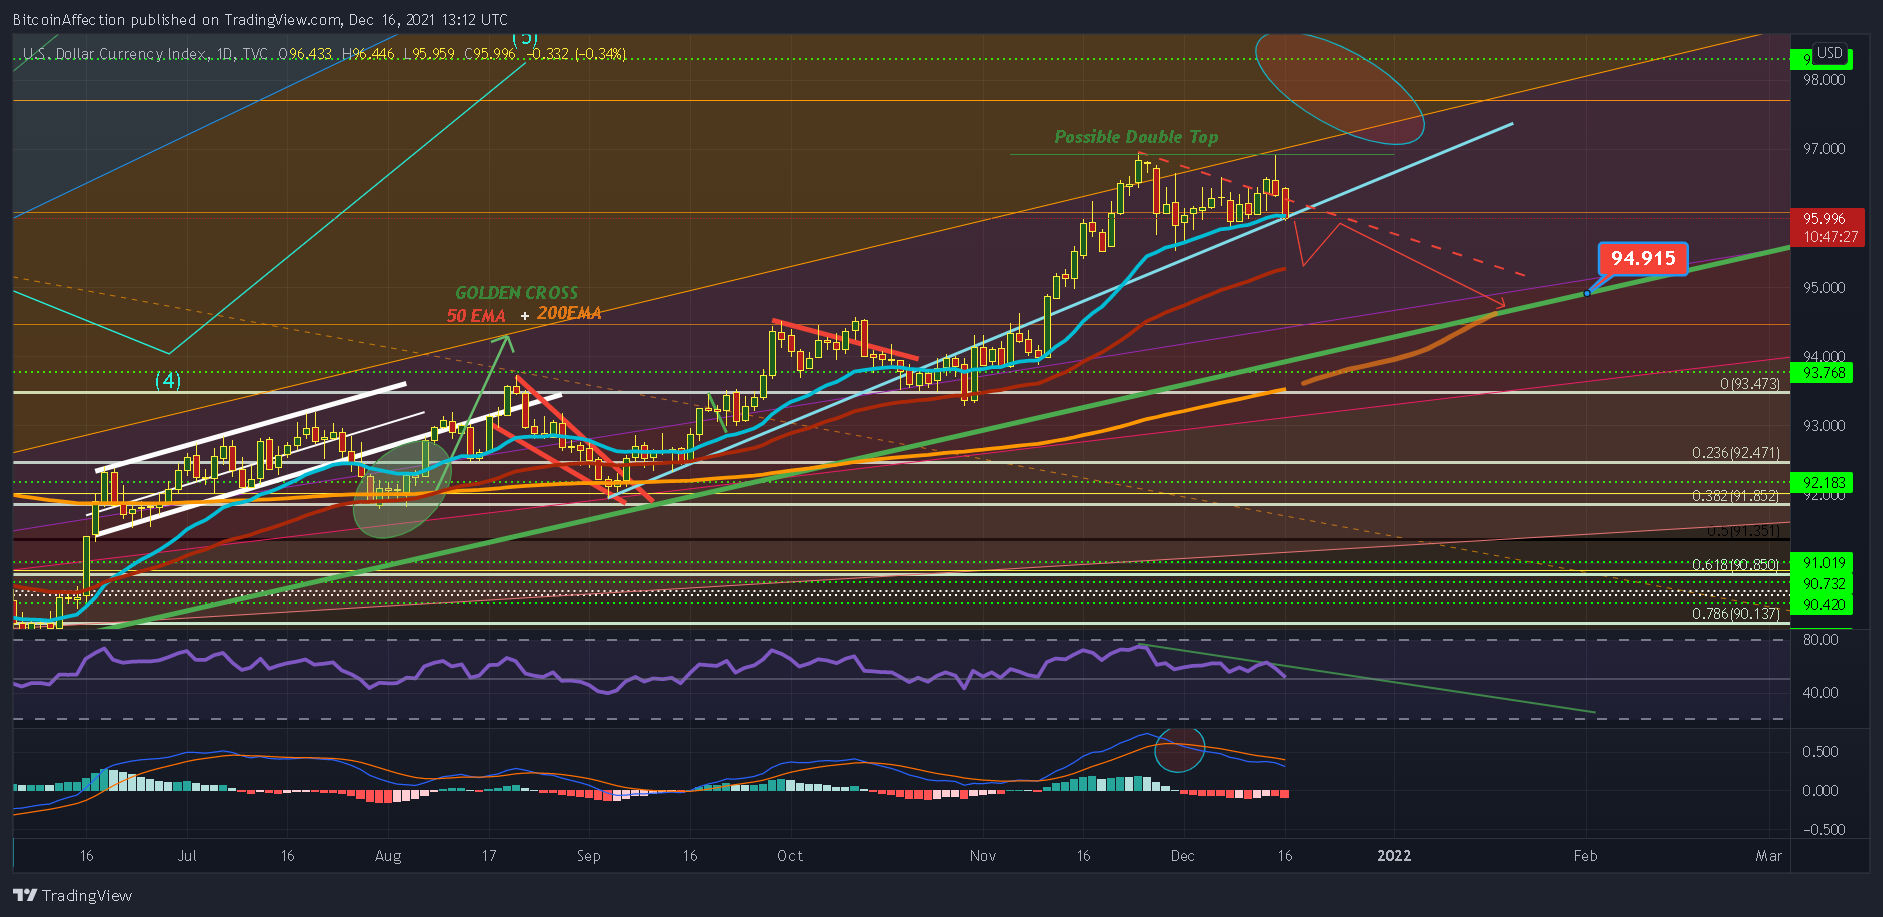
Task: Click the RSI scale value 40.00
Action: pos(1820,693)
